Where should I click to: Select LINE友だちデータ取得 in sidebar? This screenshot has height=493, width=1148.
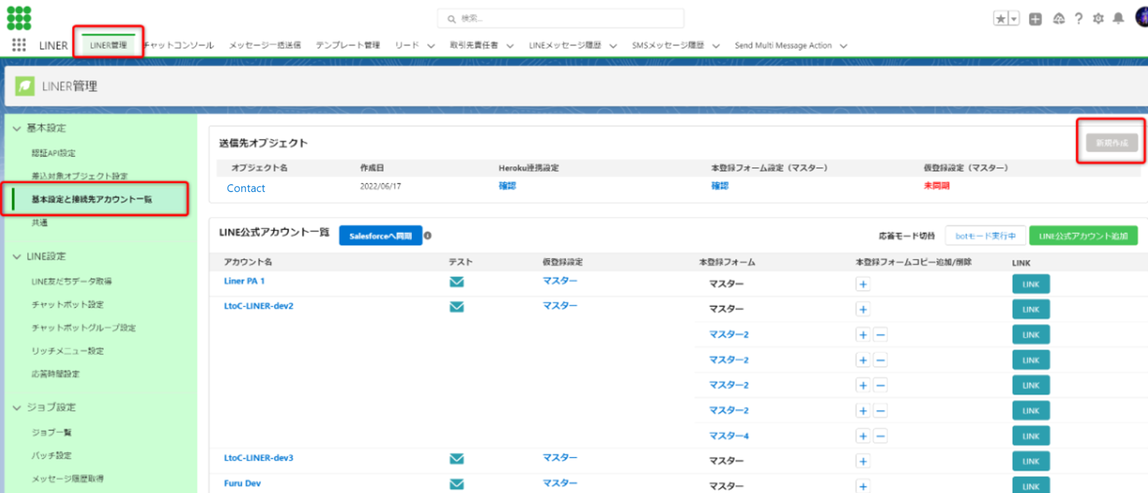click(x=72, y=281)
